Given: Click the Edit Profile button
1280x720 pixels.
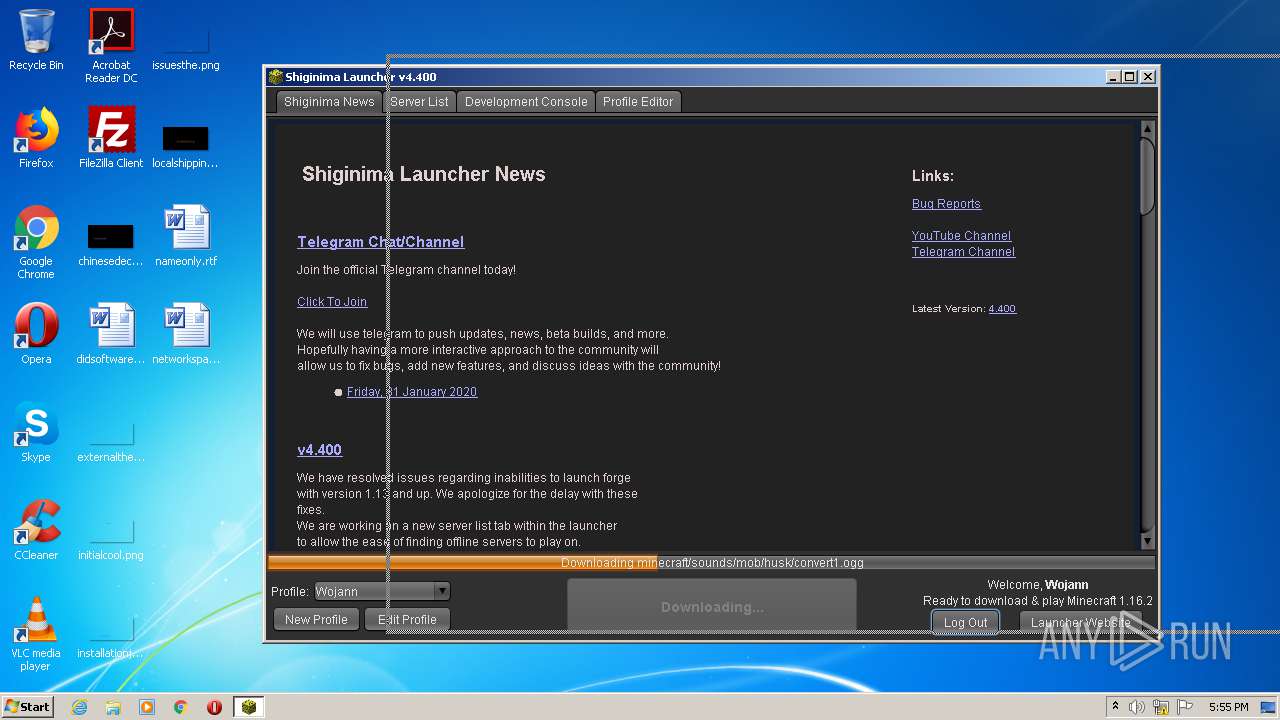Looking at the screenshot, I should (x=407, y=620).
